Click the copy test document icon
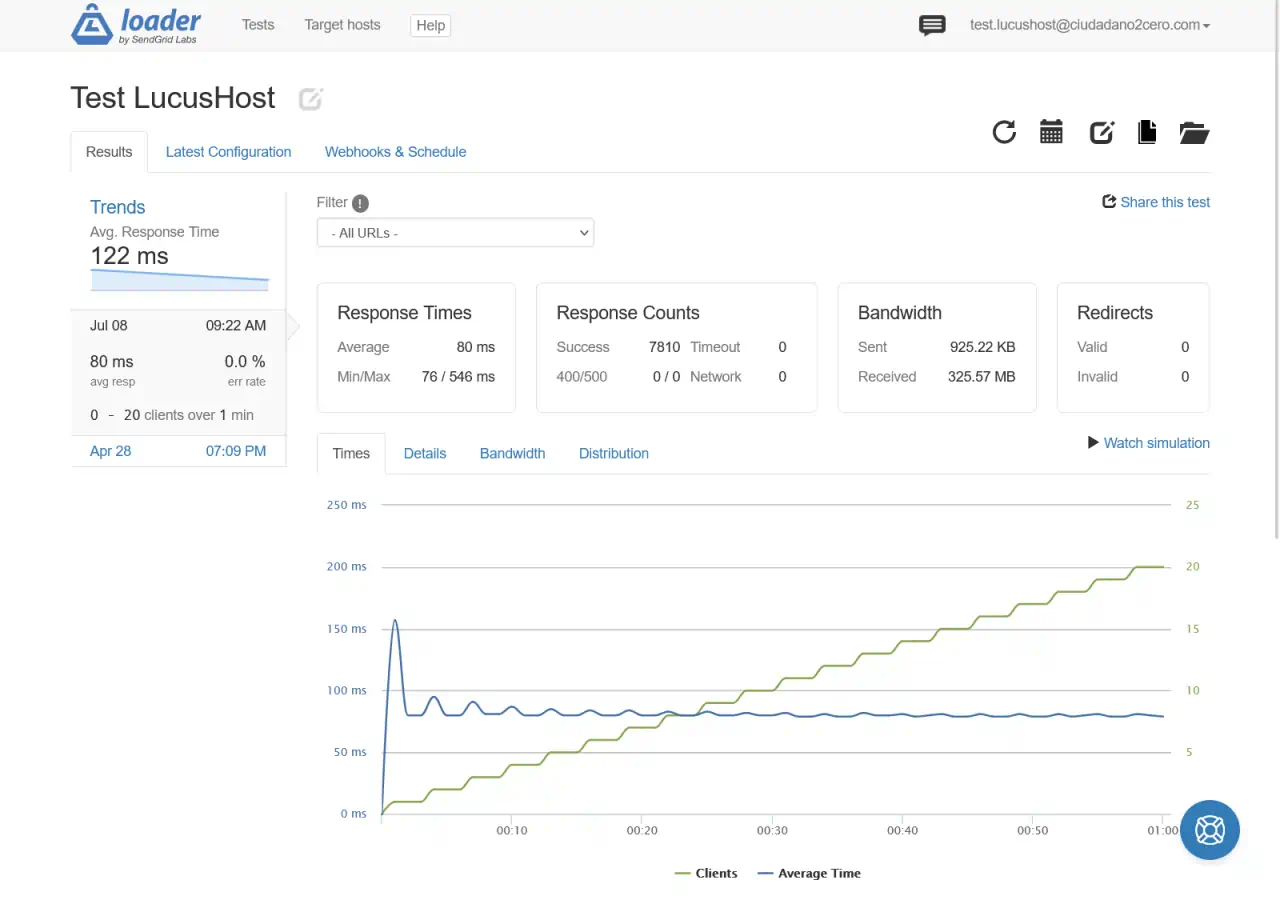The width and height of the screenshot is (1280, 900). pyautogui.click(x=1147, y=132)
